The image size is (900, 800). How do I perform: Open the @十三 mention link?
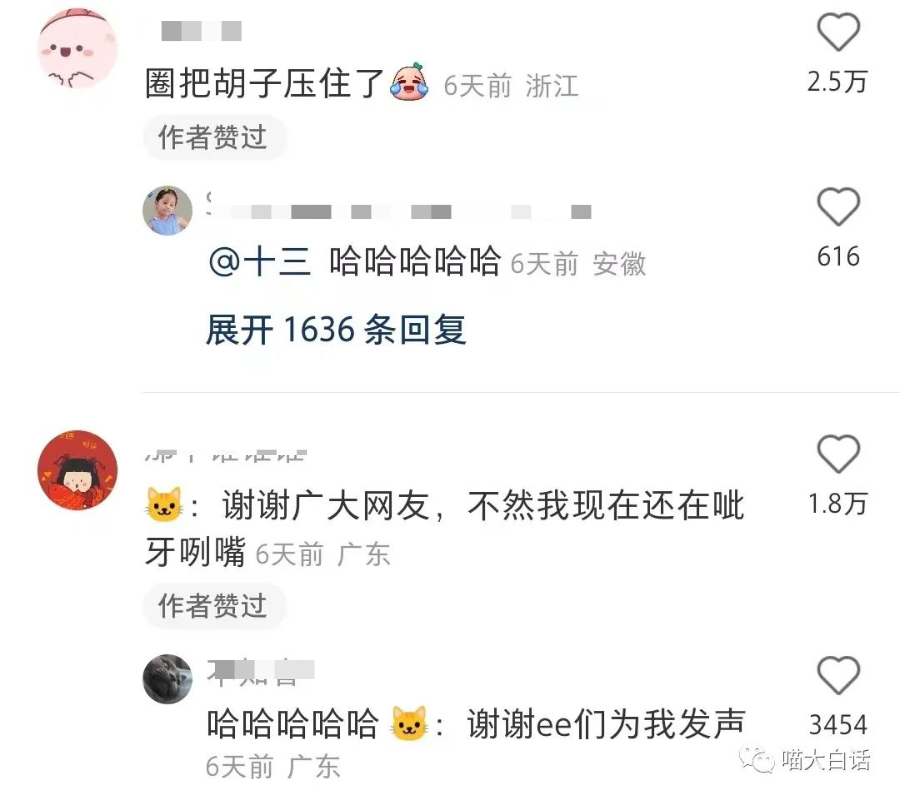pos(260,262)
